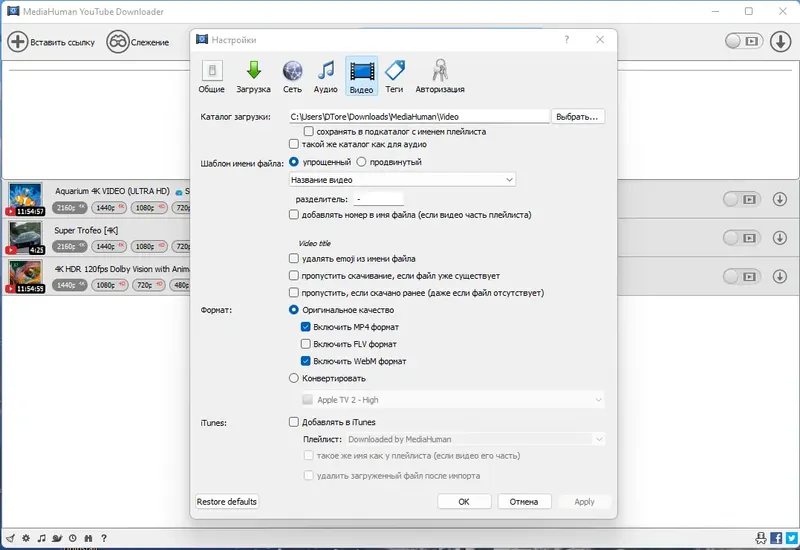Click the Facebook icon in status bar
The image size is (800, 550).
point(776,538)
